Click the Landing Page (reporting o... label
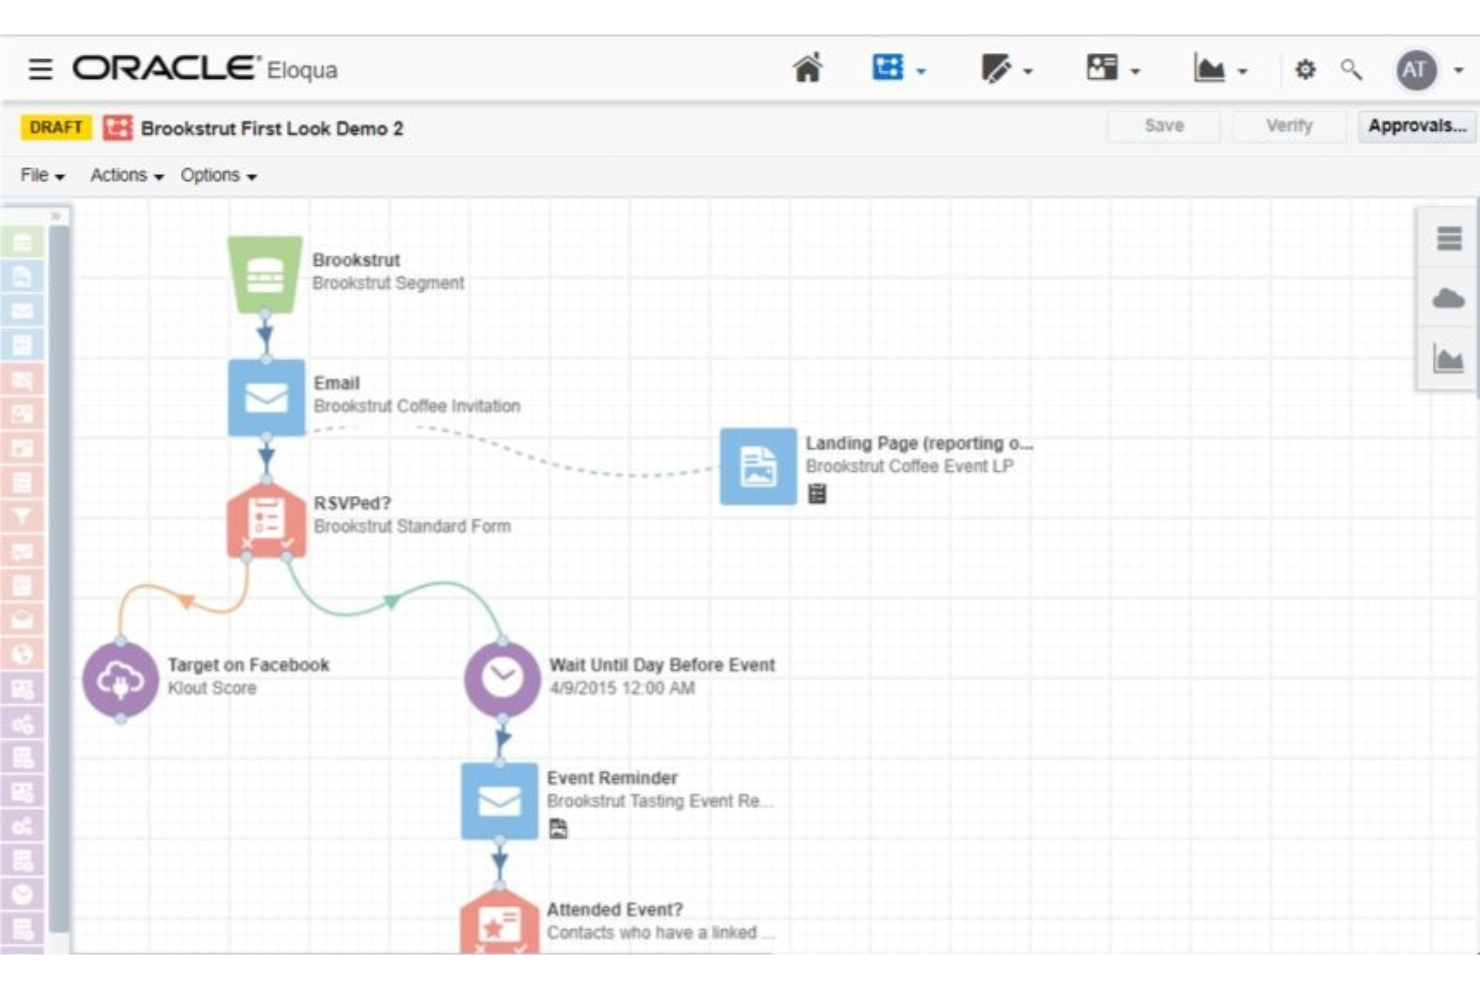This screenshot has height=987, width=1480. click(919, 443)
